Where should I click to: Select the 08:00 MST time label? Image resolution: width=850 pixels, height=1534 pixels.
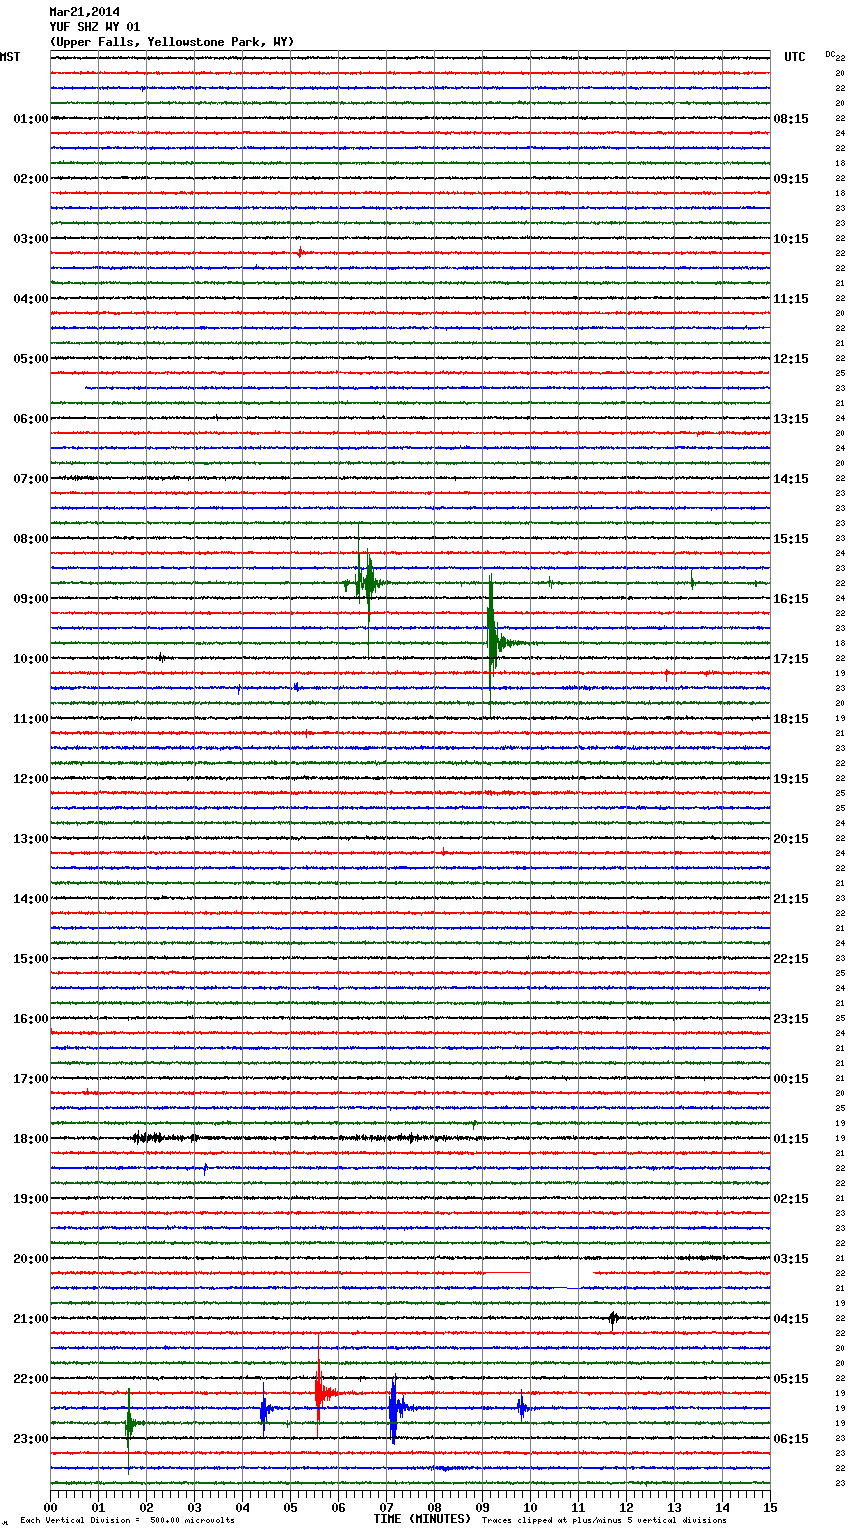[x=31, y=539]
